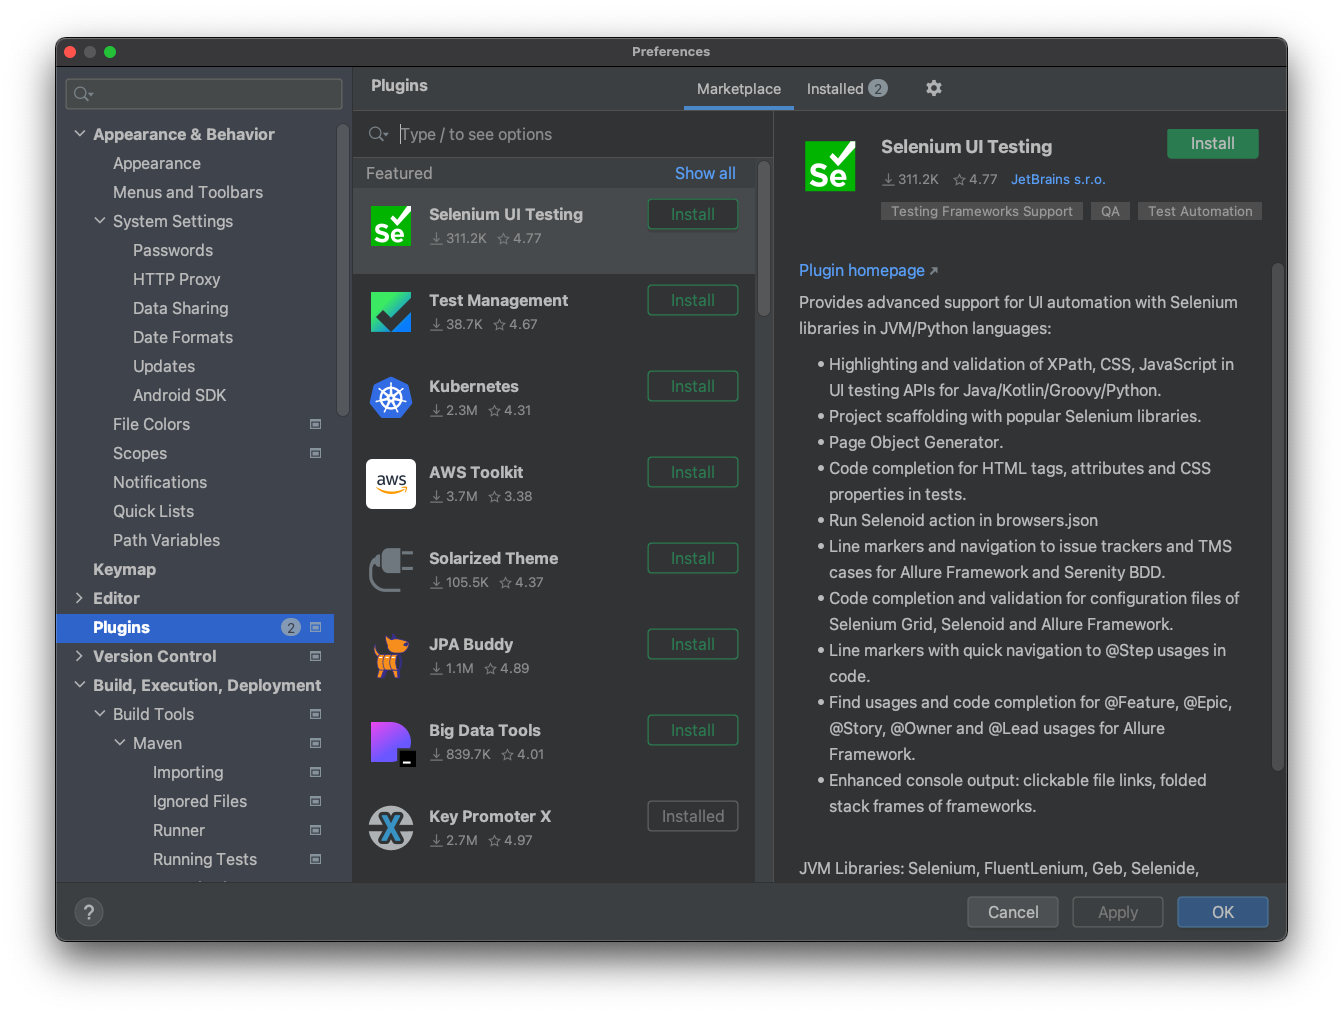Click the JPA Buddy plugin icon
The width and height of the screenshot is (1343, 1015).
pos(391,656)
